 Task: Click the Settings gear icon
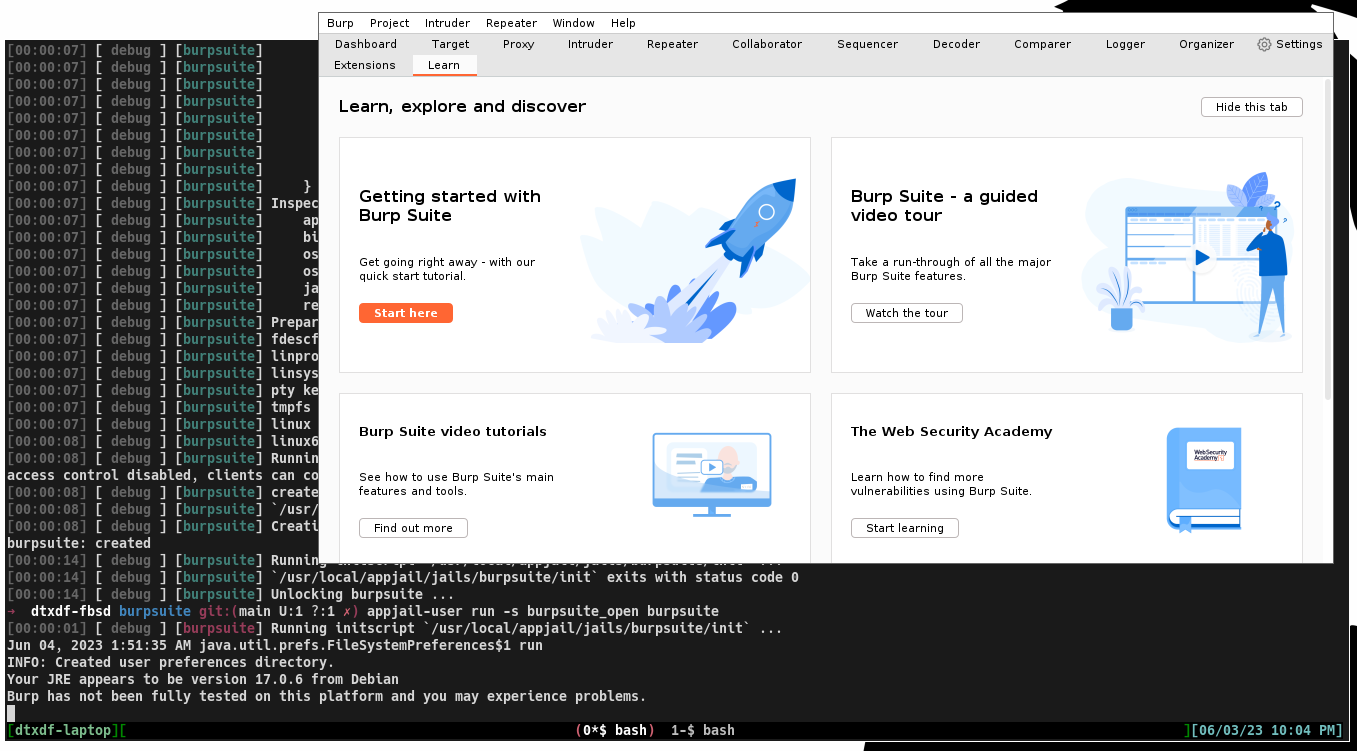pos(1264,44)
